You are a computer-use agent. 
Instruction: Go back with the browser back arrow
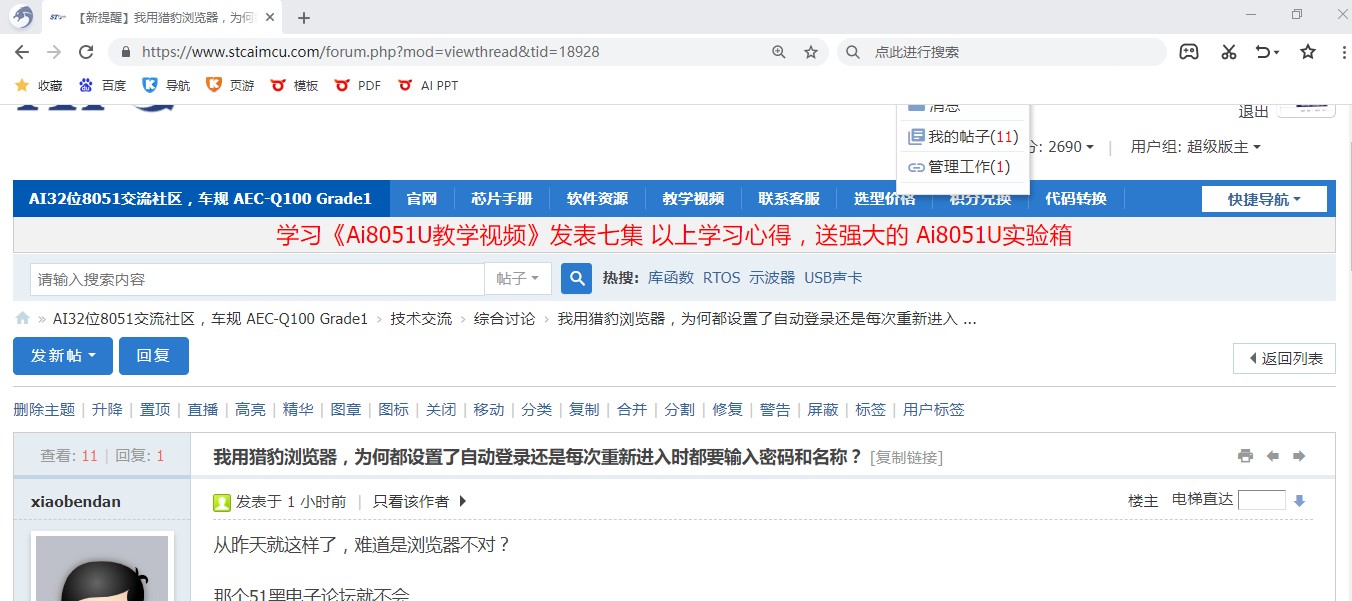pyautogui.click(x=22, y=52)
